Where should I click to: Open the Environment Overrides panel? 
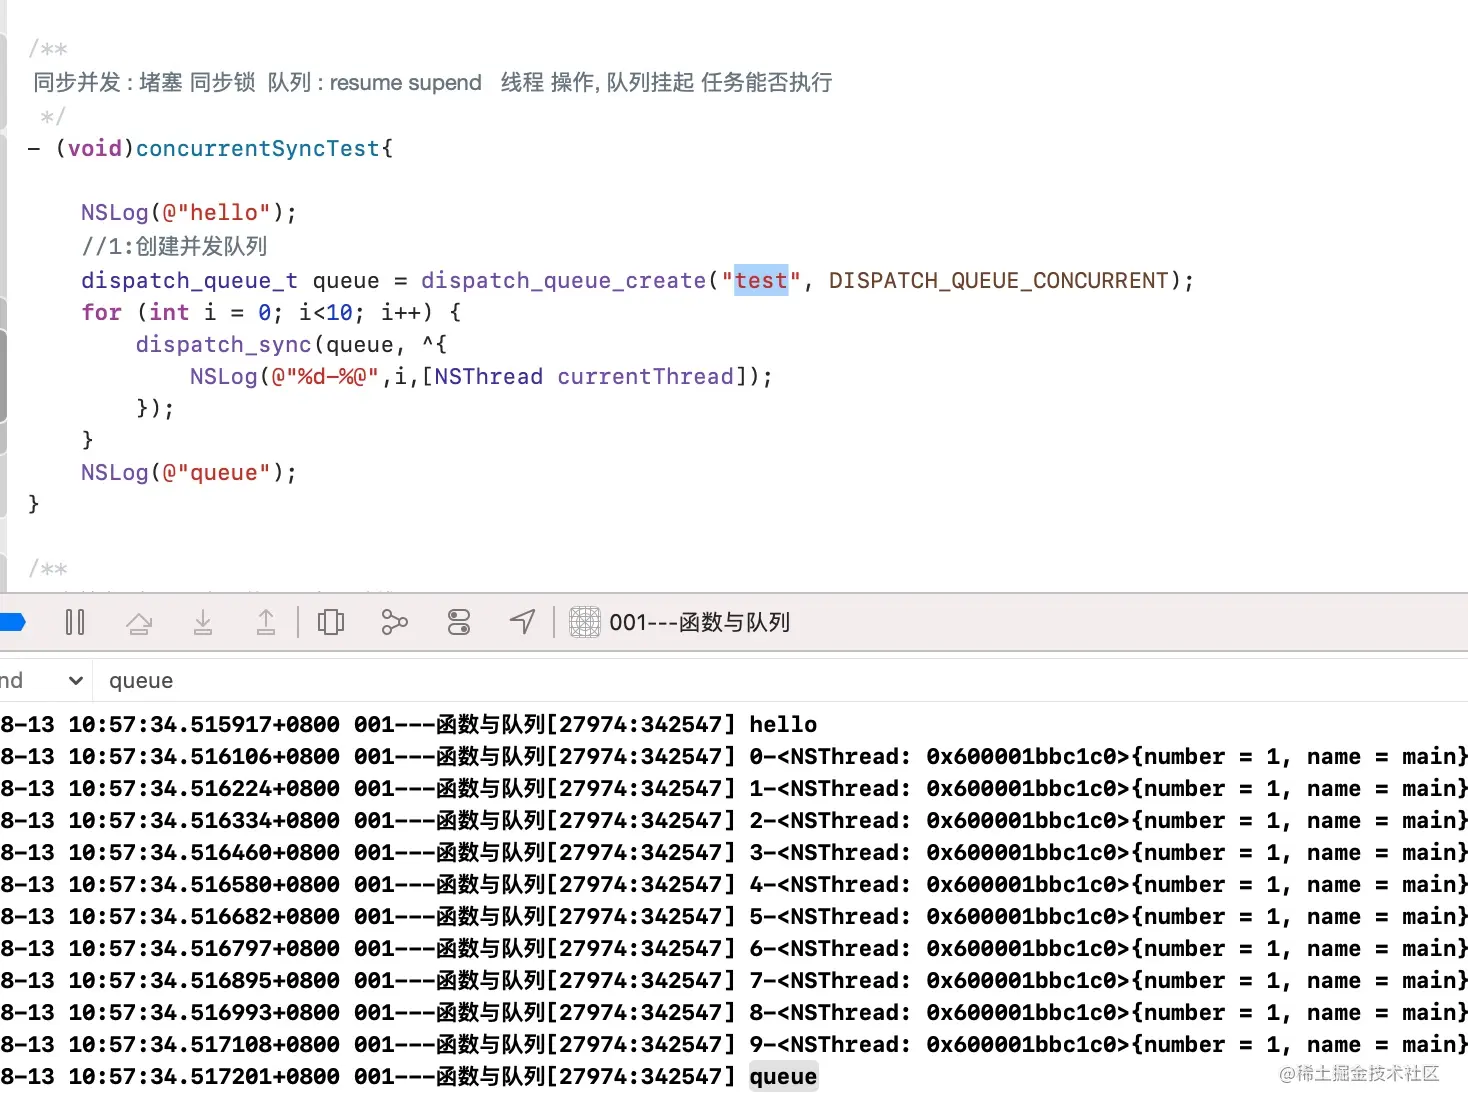tap(459, 622)
